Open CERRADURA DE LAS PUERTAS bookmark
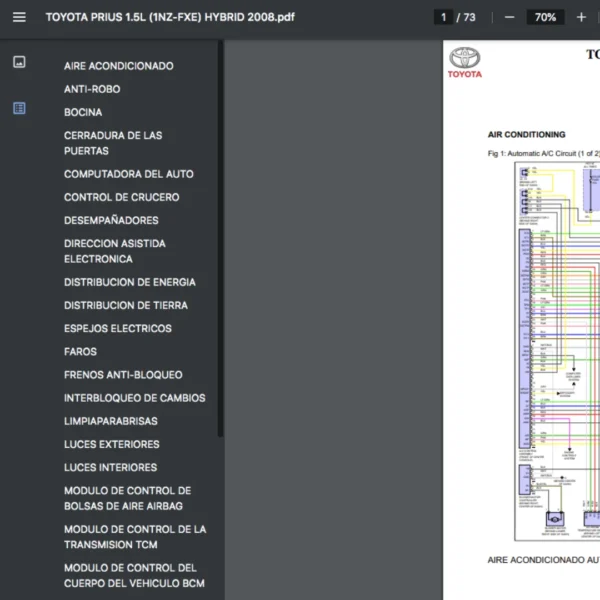The image size is (600, 600). 113,143
